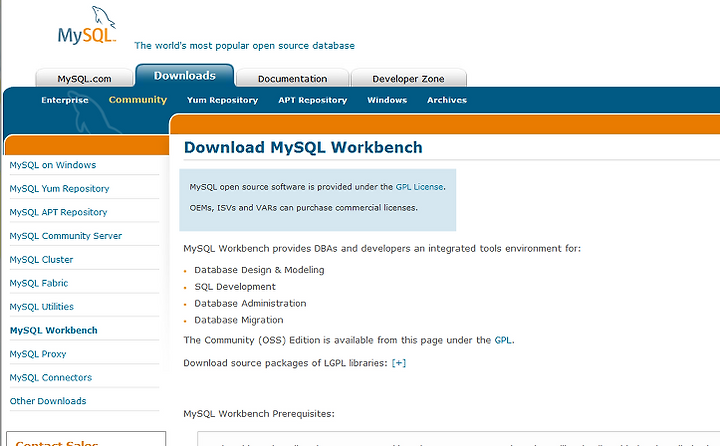Click 'Database Administration' bullet text
This screenshot has width=720, height=446.
(250, 303)
